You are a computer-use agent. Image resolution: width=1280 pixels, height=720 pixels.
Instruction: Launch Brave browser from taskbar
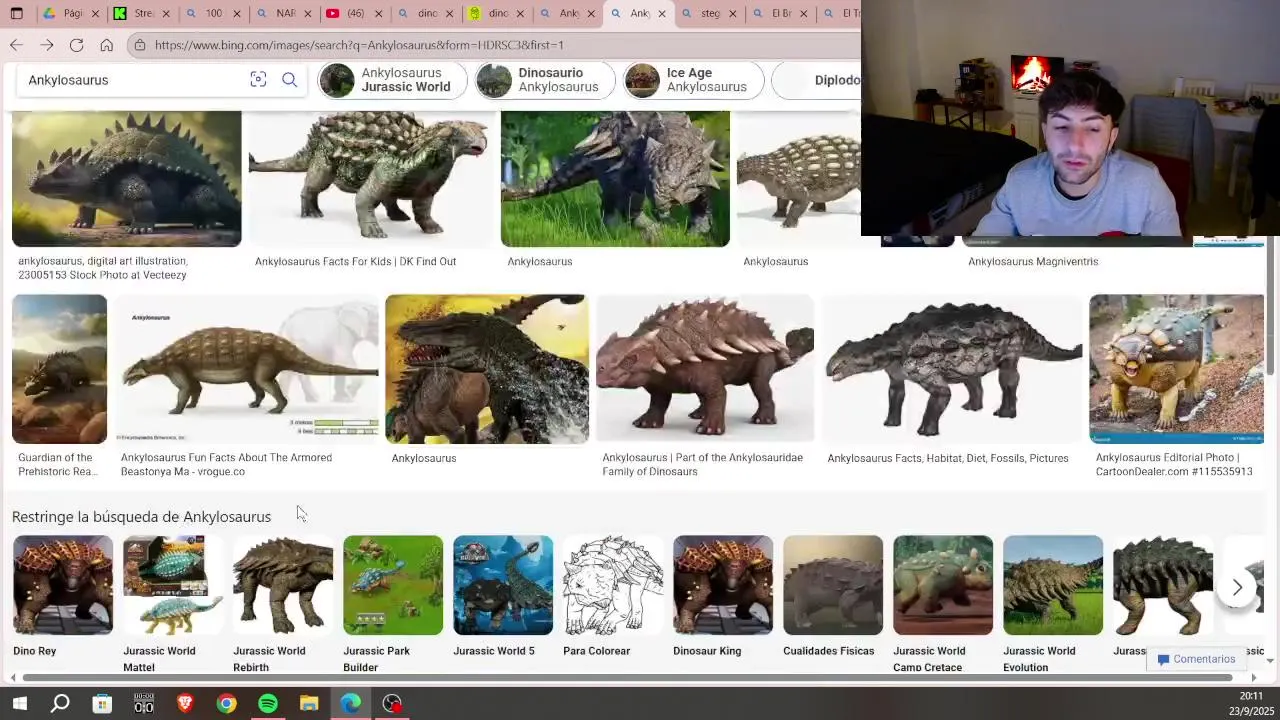(x=185, y=704)
